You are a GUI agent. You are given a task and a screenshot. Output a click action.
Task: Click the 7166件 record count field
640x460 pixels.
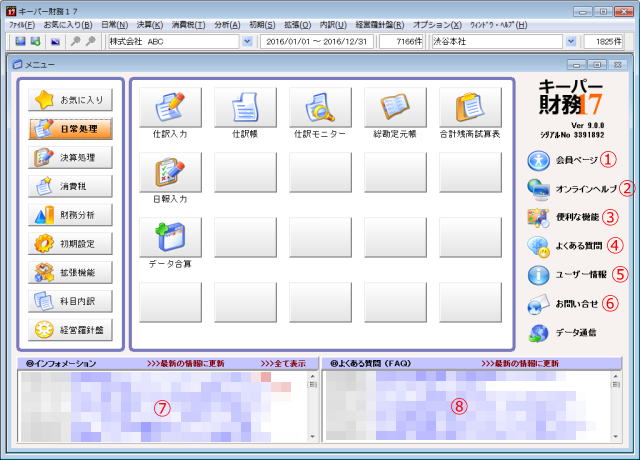click(x=401, y=42)
